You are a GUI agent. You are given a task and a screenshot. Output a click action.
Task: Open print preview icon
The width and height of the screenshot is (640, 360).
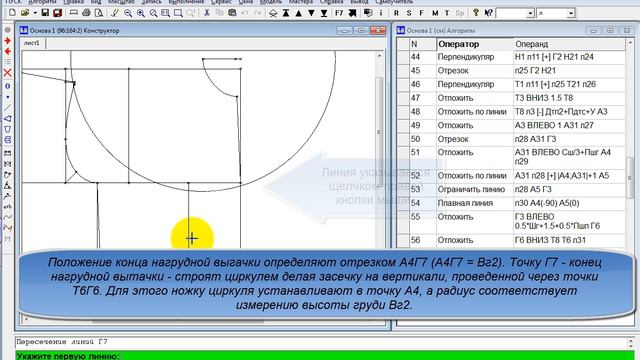[99, 13]
